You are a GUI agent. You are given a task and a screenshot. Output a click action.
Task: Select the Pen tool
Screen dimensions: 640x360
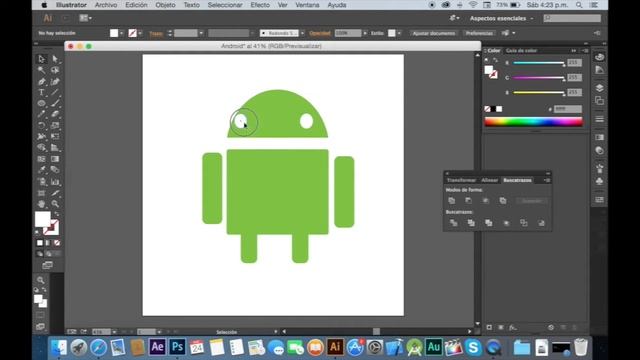(41, 82)
